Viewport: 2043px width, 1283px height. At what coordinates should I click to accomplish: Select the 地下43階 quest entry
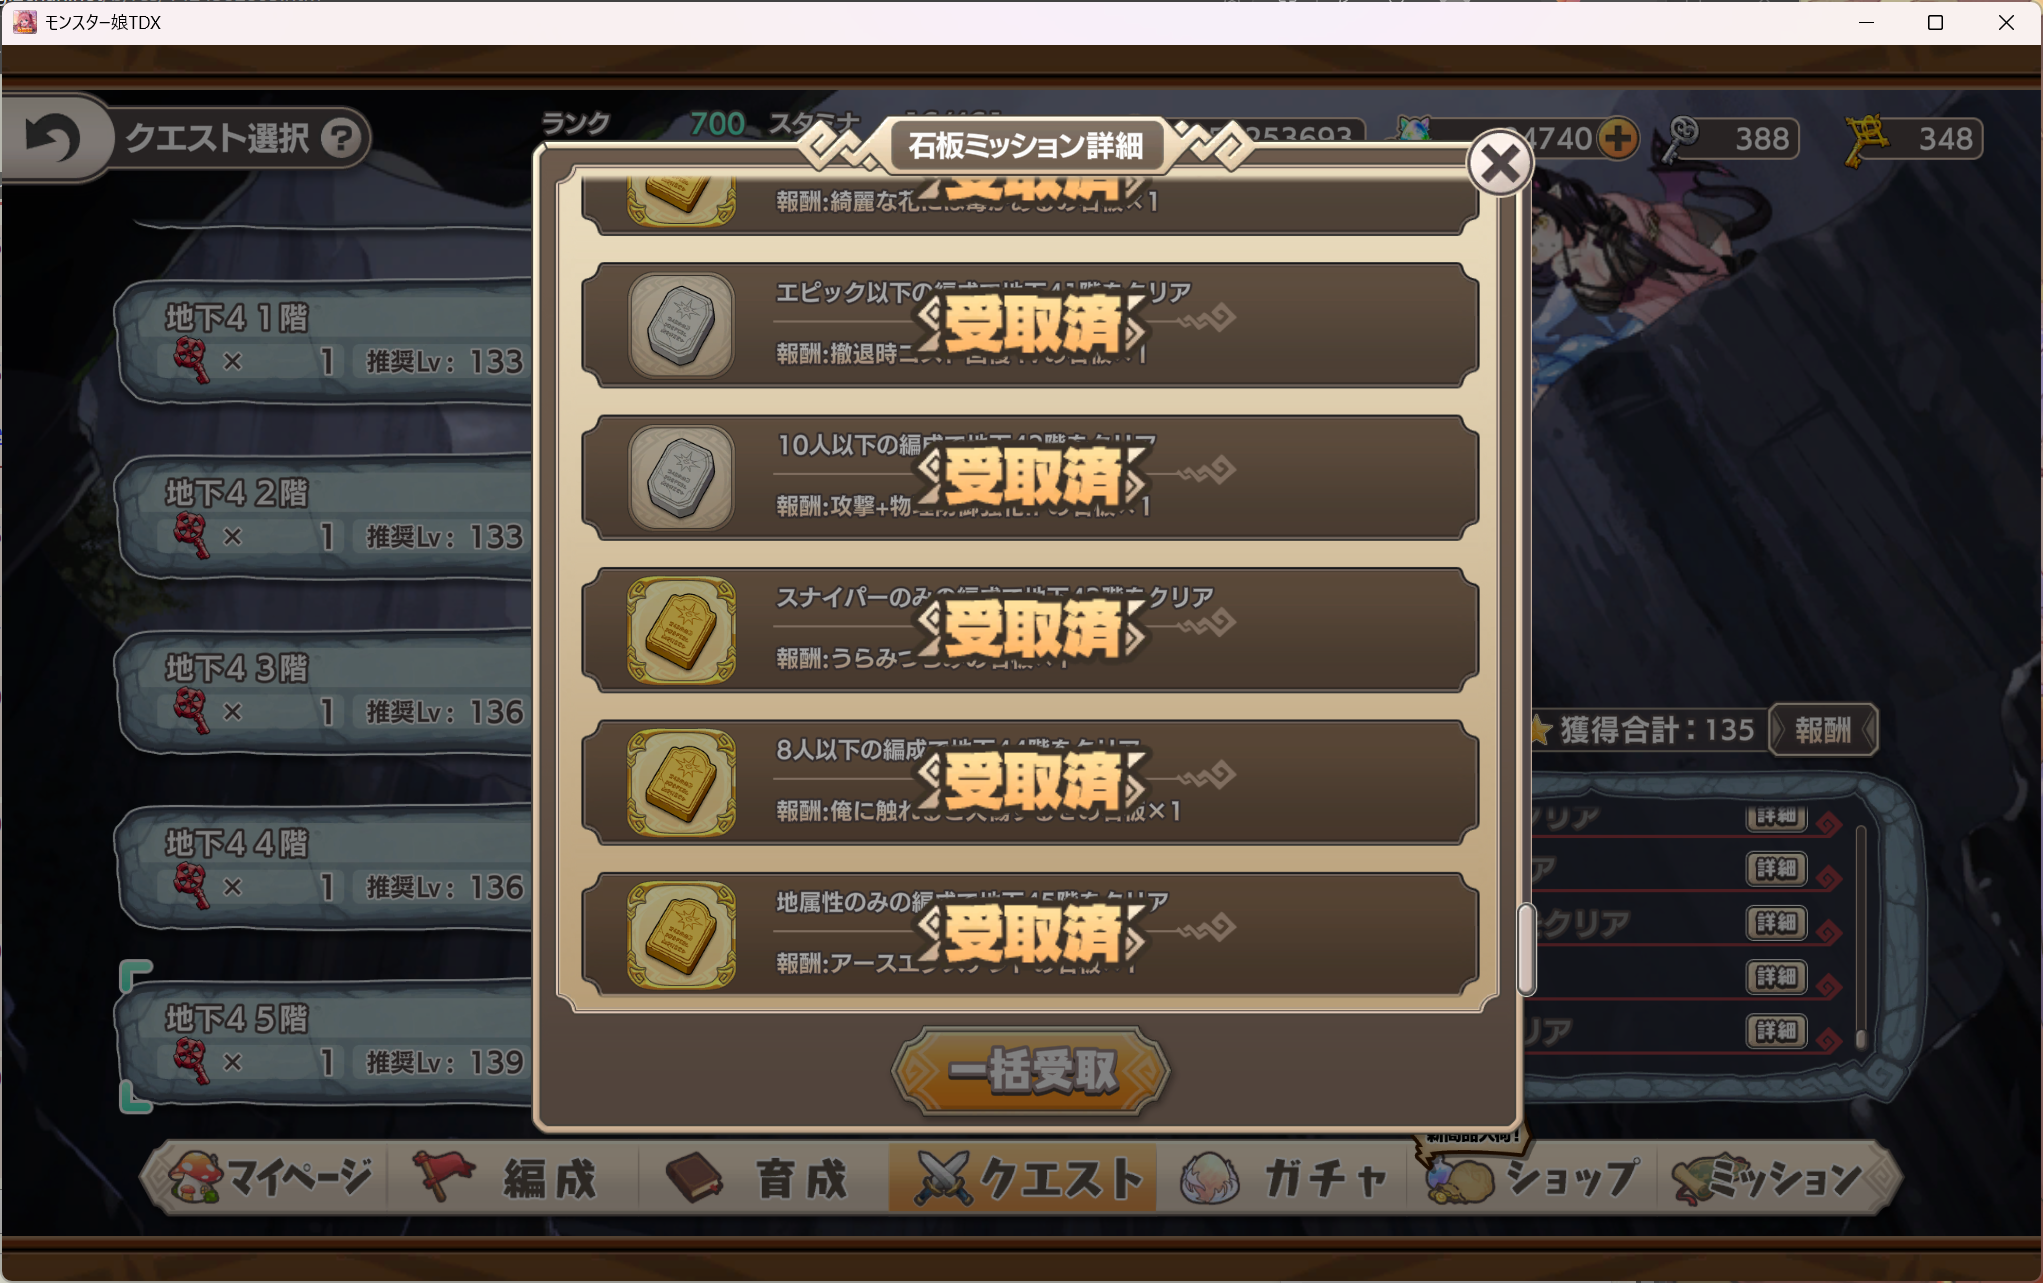point(326,692)
